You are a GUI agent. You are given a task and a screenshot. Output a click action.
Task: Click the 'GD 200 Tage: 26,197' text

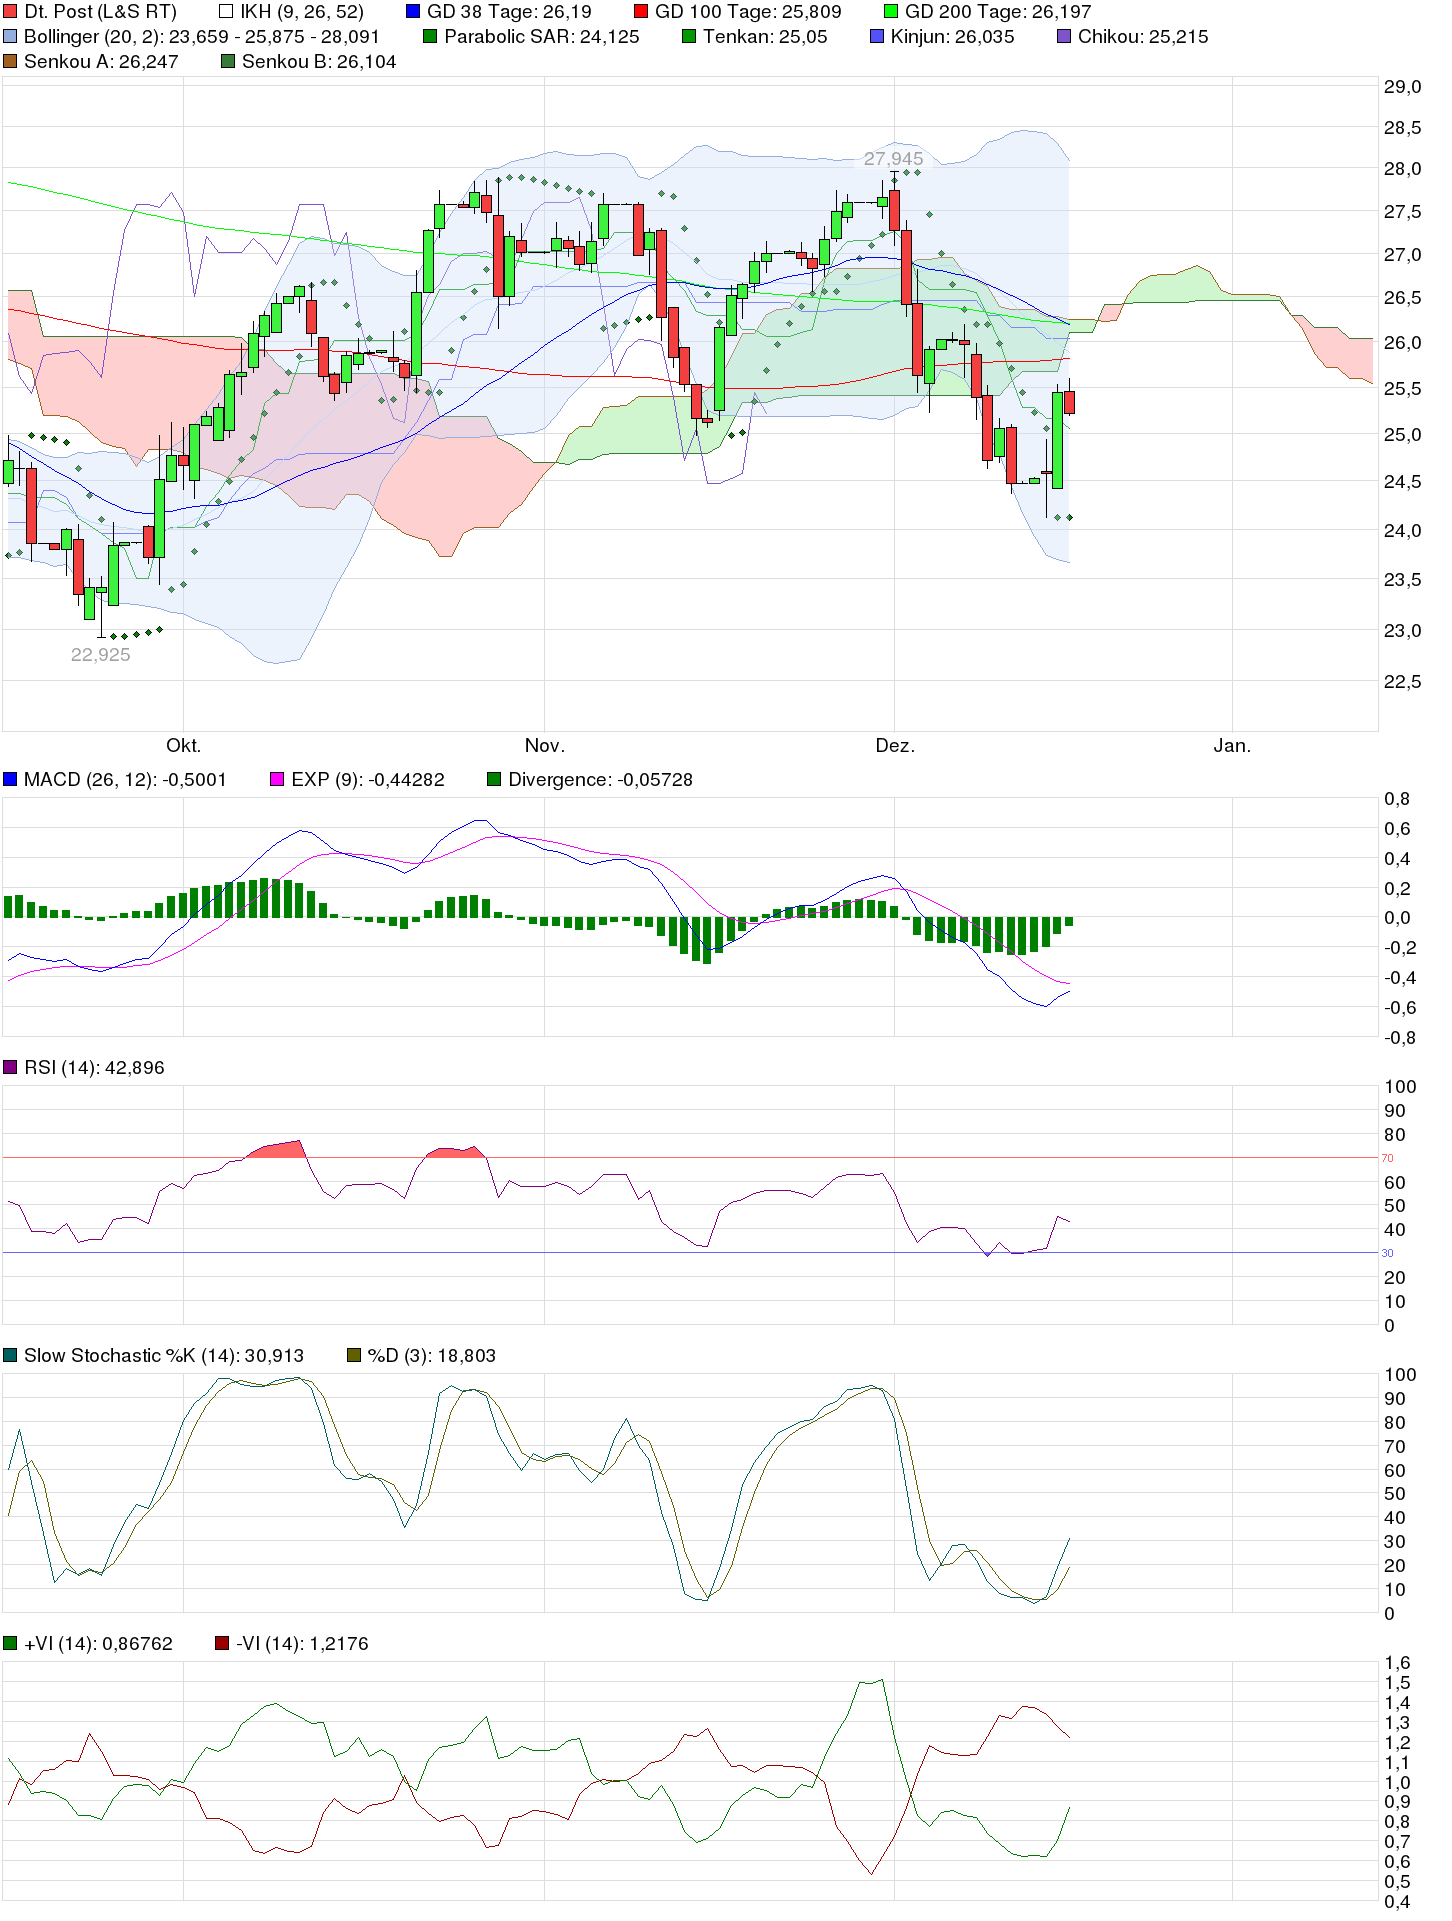coord(998,12)
